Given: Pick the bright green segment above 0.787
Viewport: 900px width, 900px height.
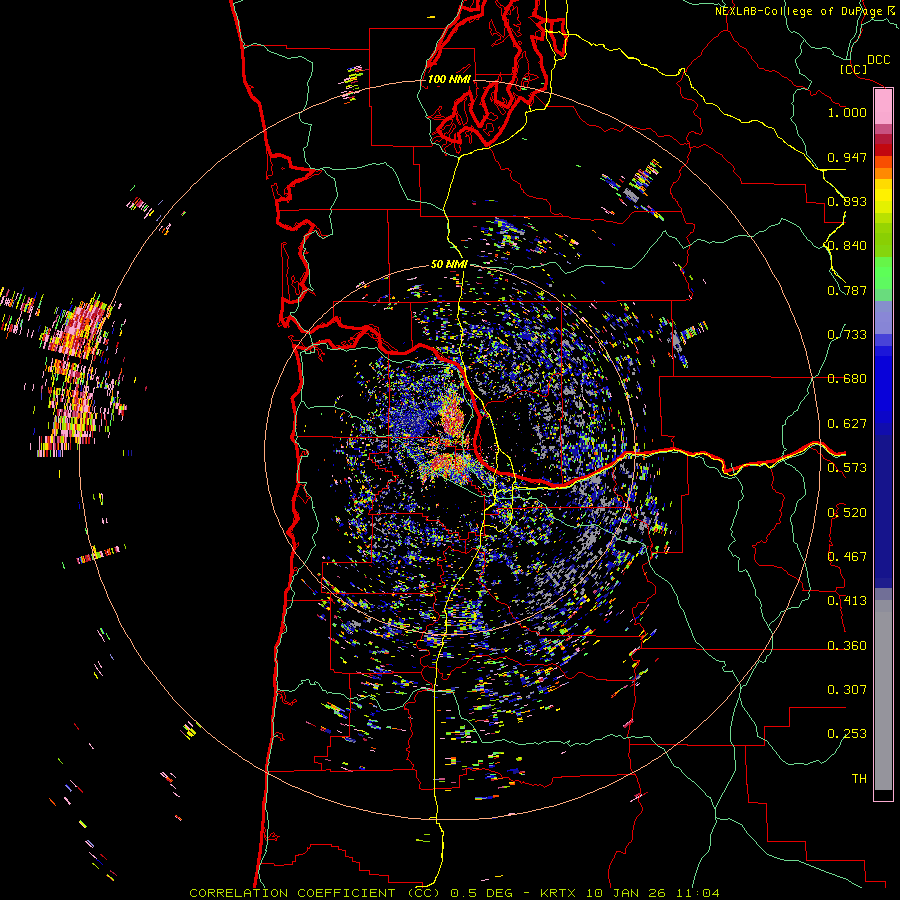Looking at the screenshot, I should point(883,273).
